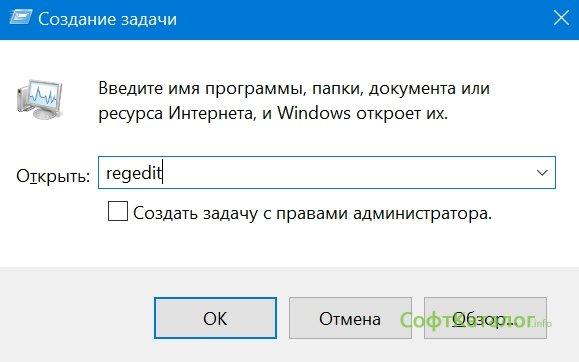Image resolution: width=579 pixels, height=362 pixels.
Task: Click the word Windows in the description
Action: 314,113
